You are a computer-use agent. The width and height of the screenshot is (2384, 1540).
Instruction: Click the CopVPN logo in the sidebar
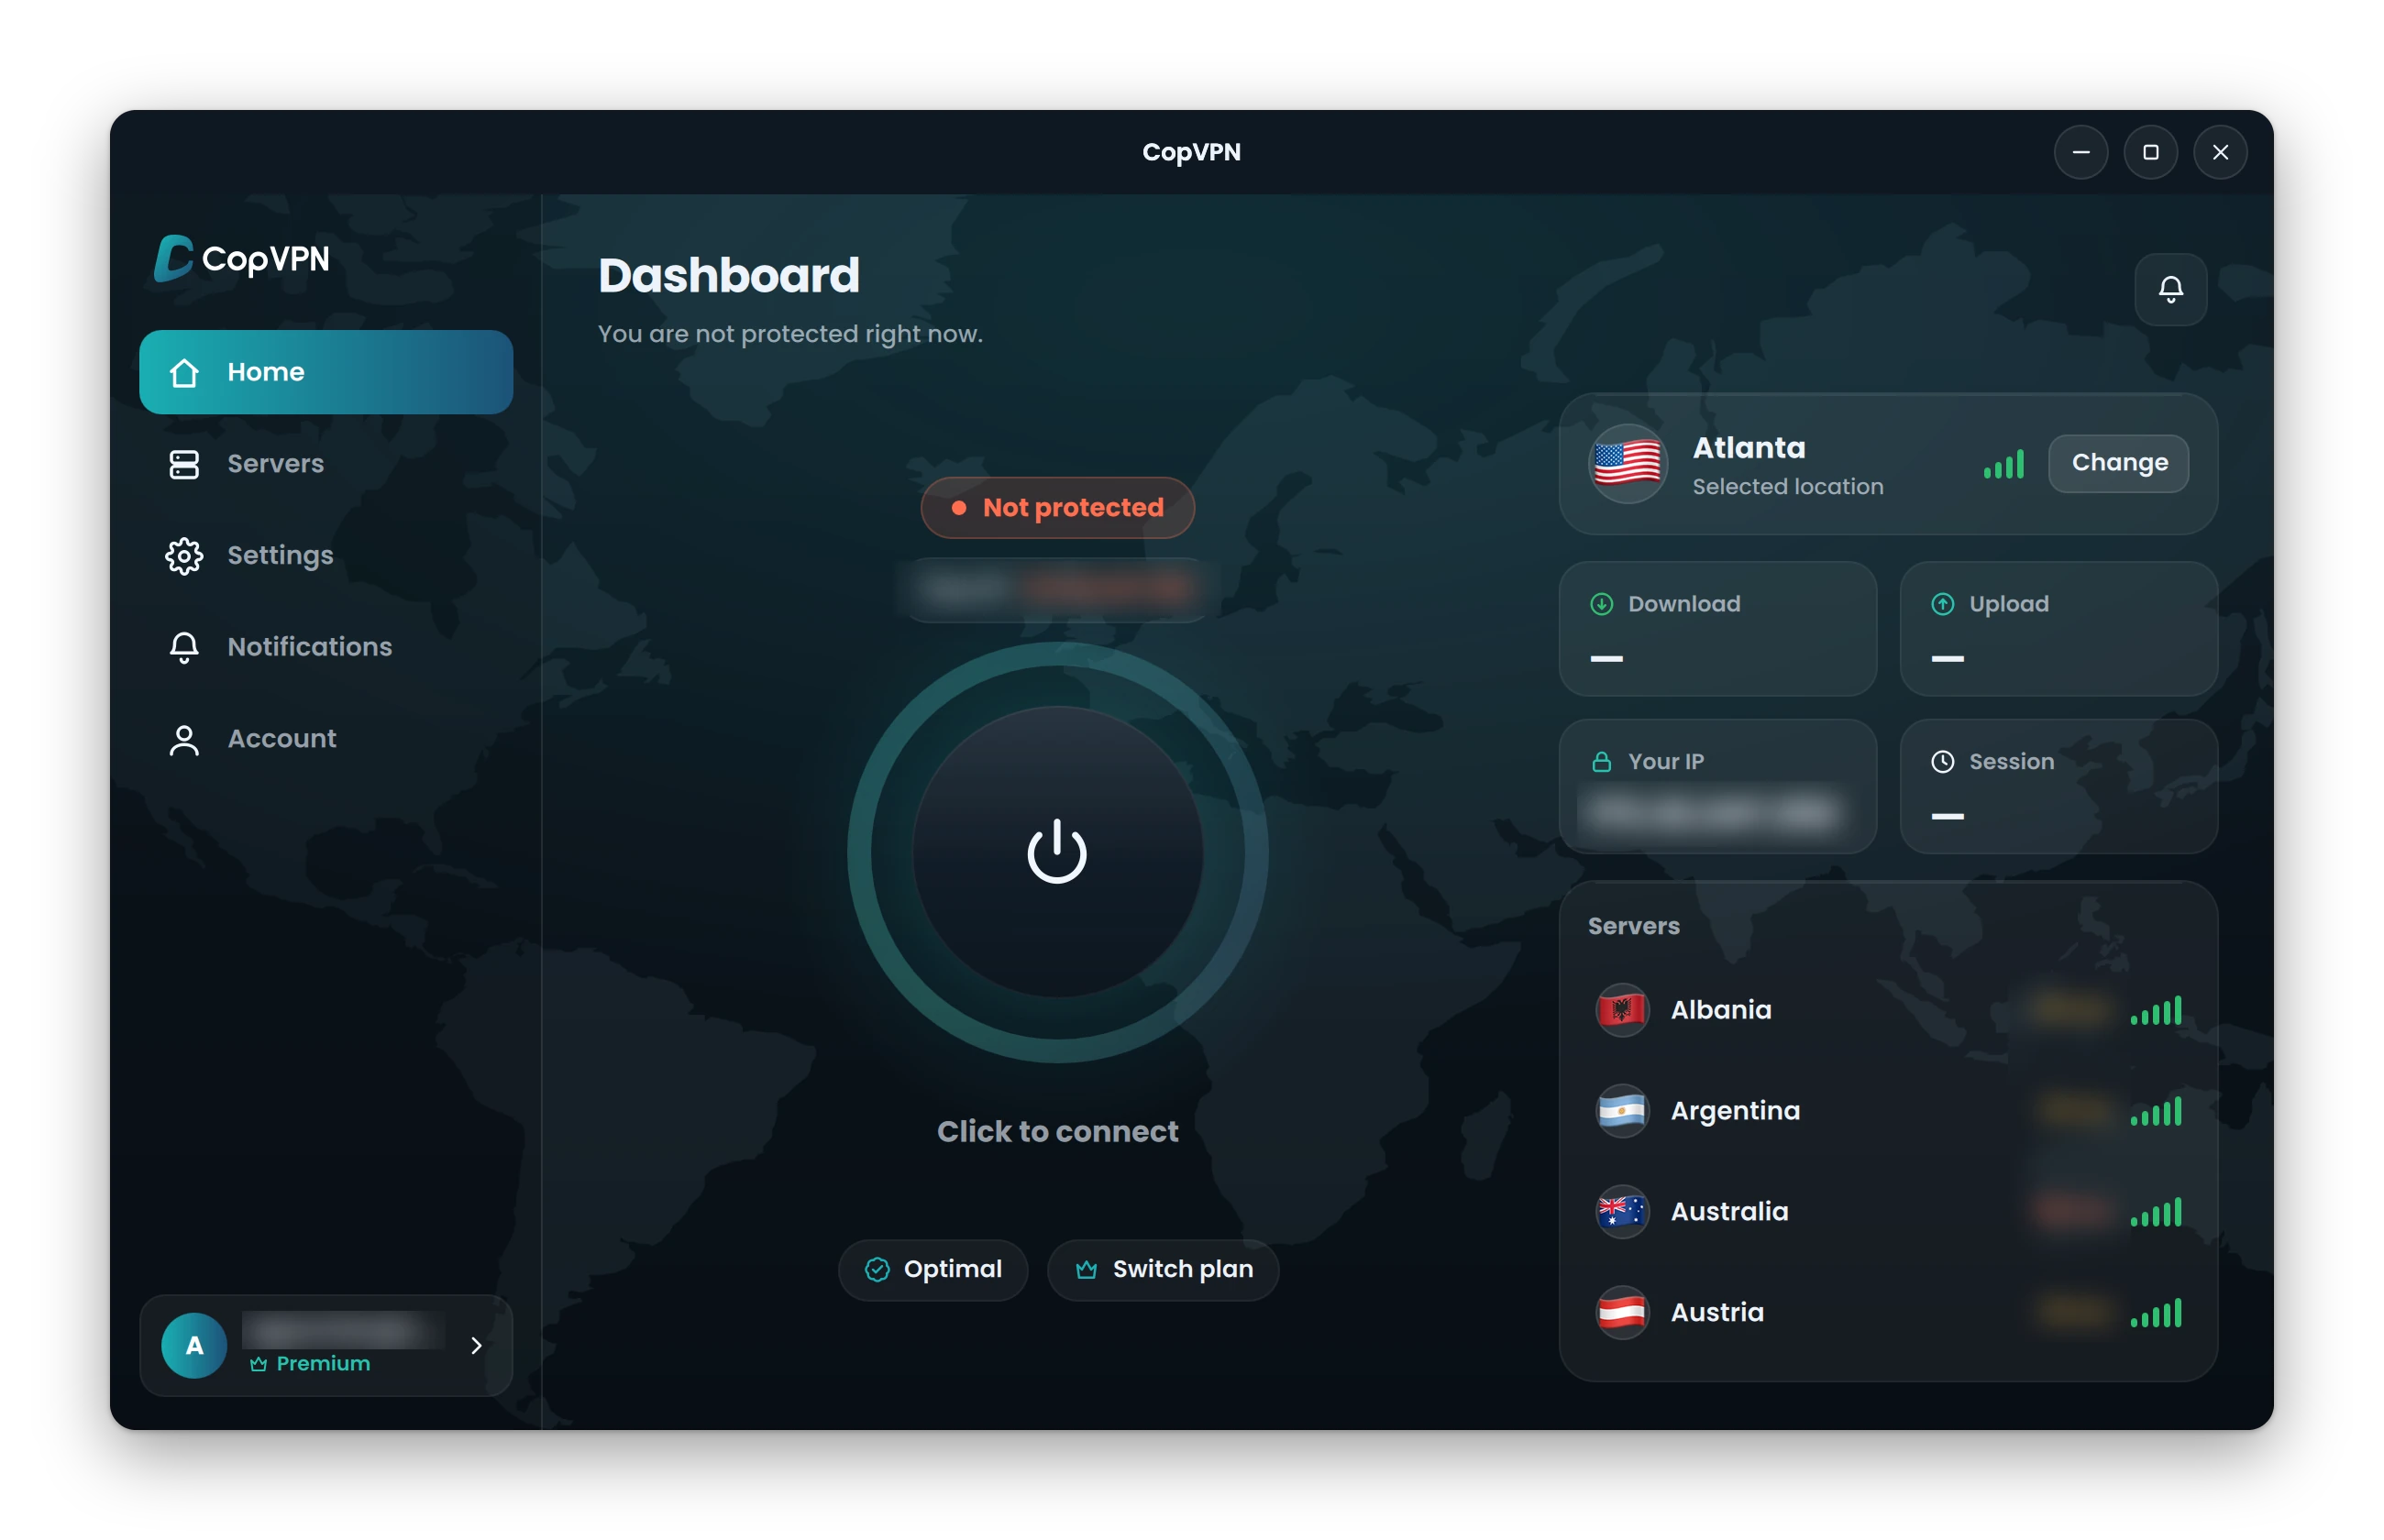241,259
